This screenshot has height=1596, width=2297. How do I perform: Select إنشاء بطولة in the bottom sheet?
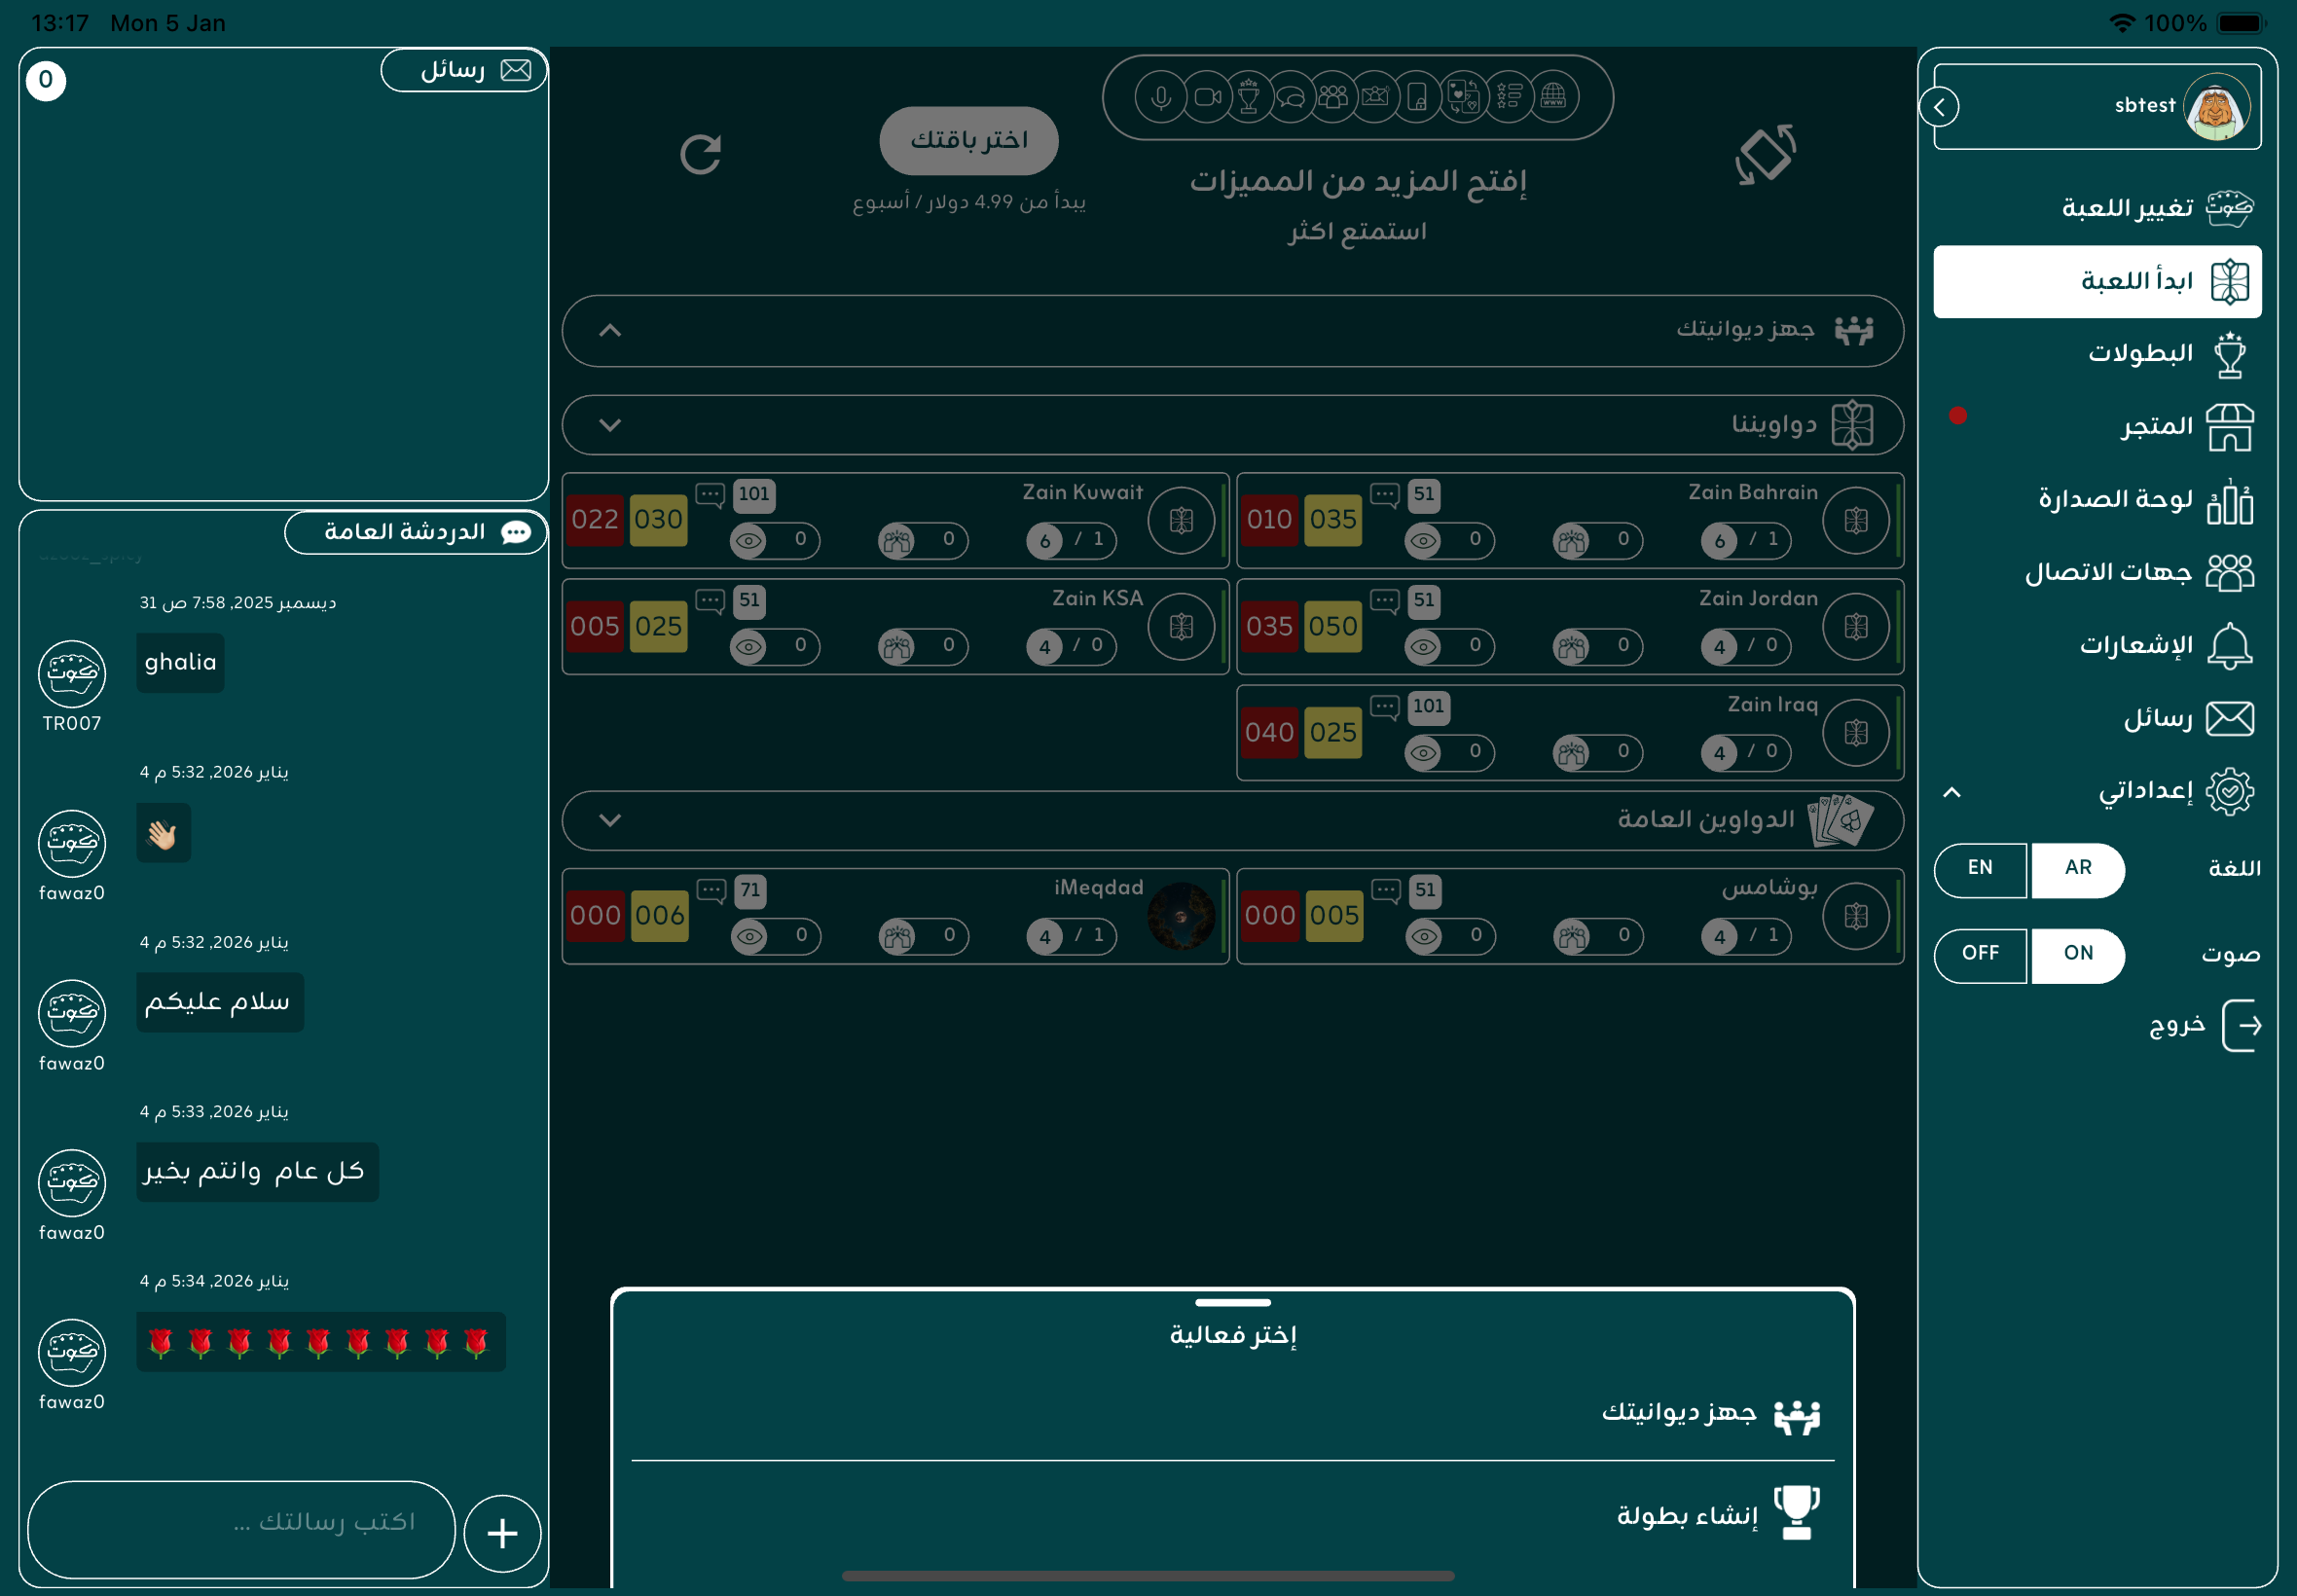1688,1516
